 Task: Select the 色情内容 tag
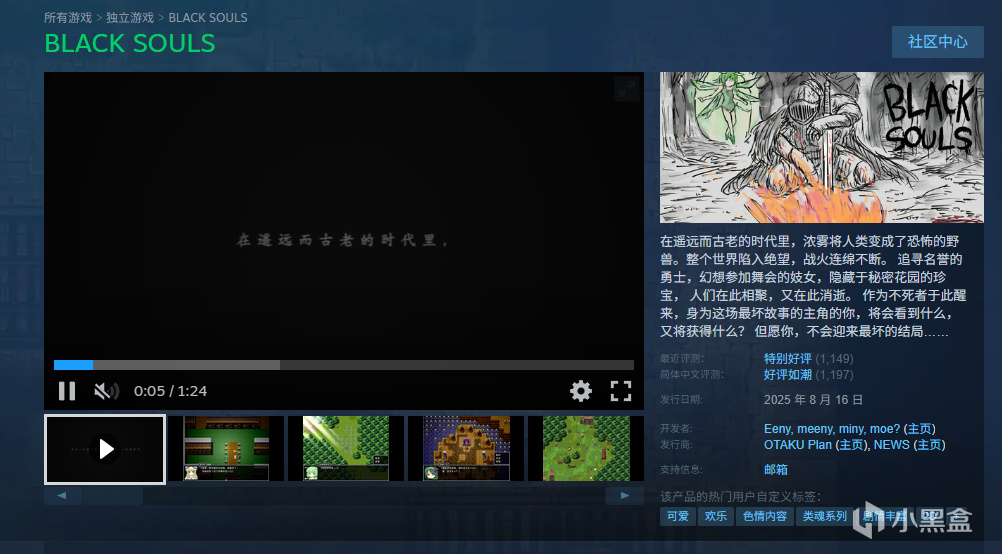(765, 516)
